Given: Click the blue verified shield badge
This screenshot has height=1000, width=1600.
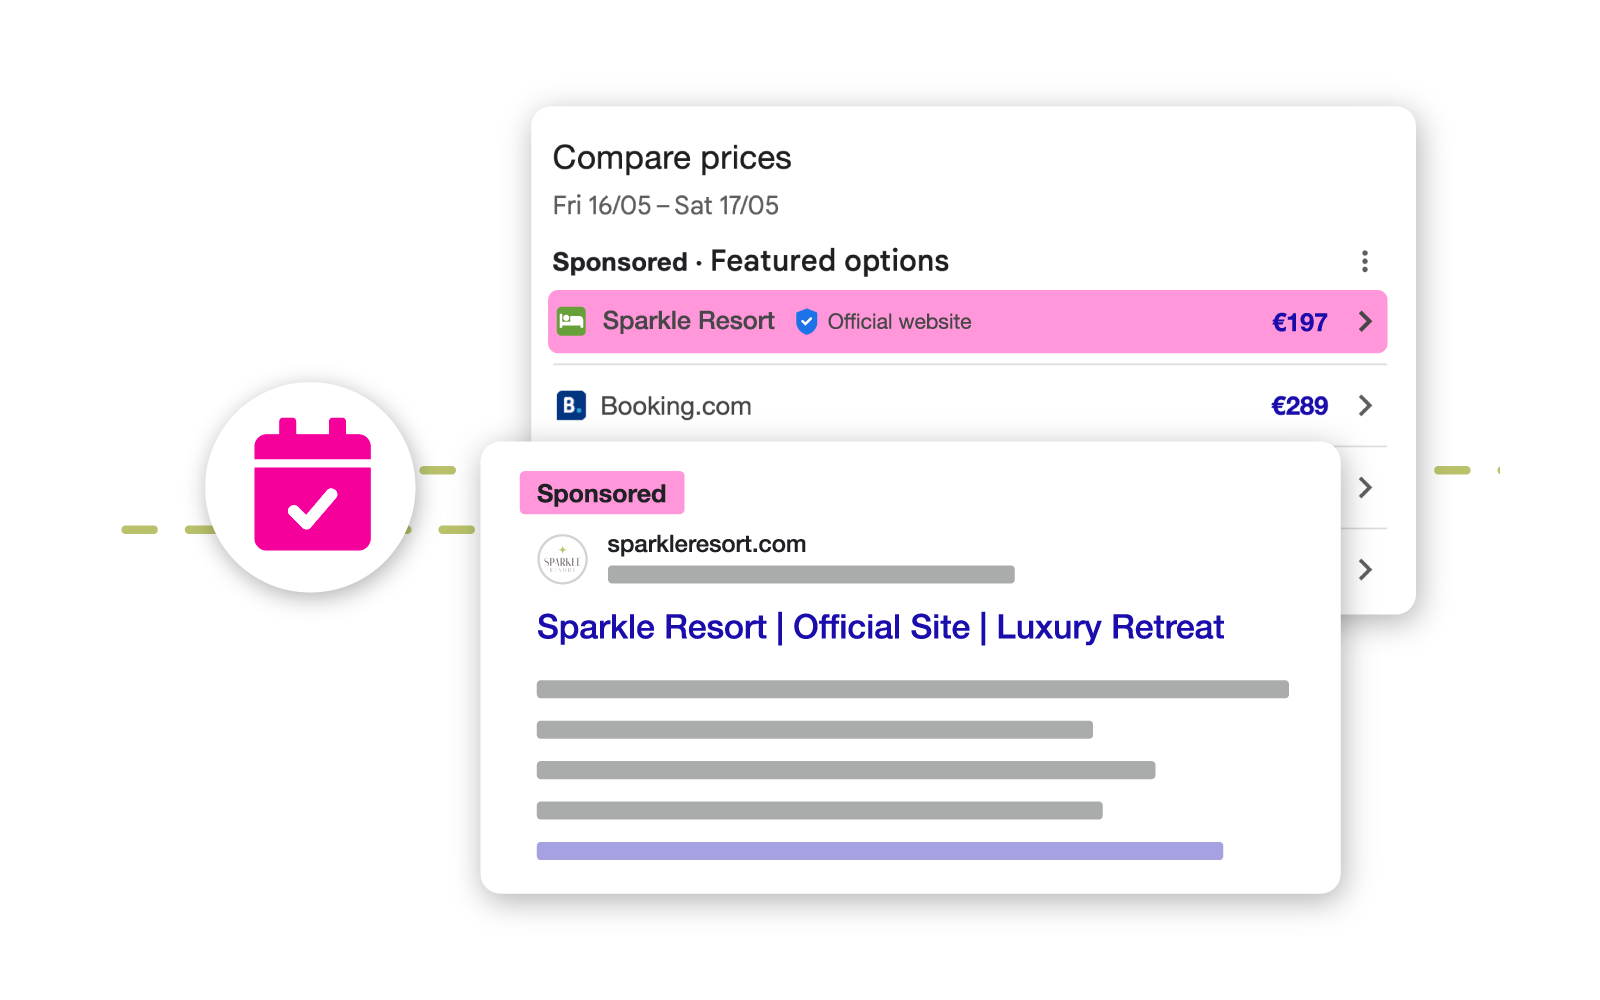Looking at the screenshot, I should click(806, 322).
